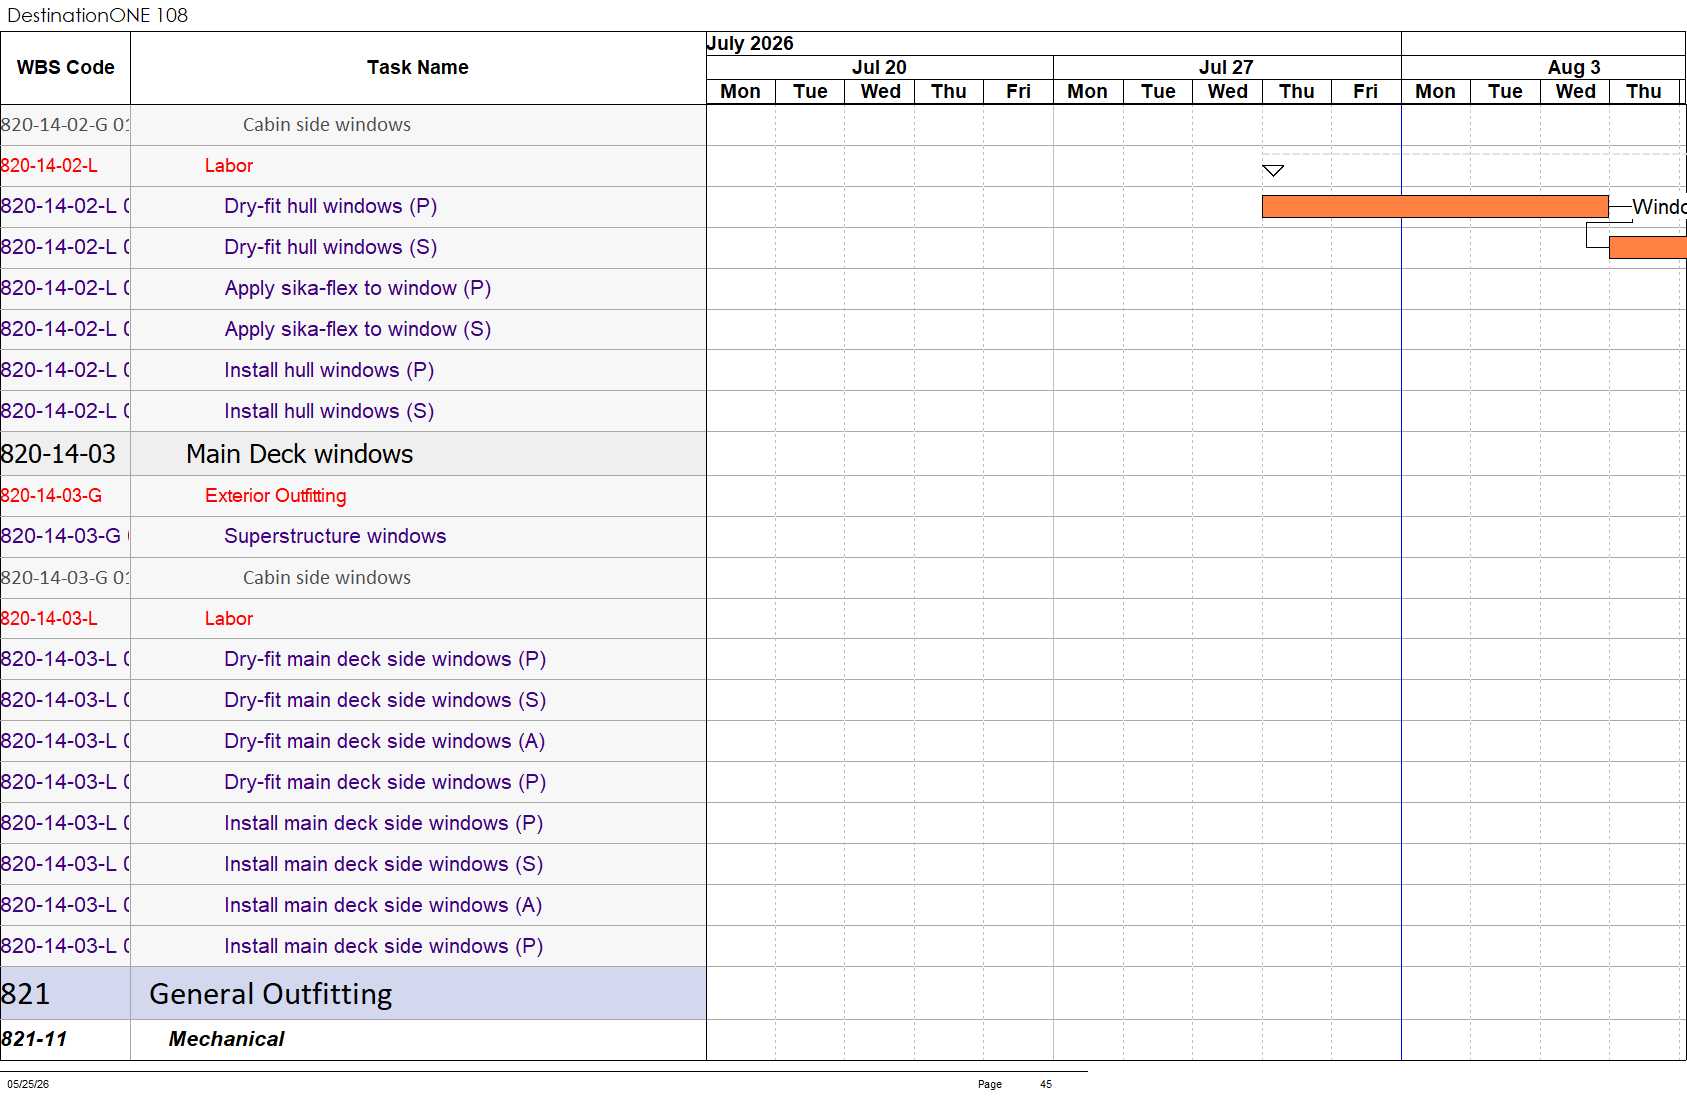Select 'Dry-fit main deck side windows (A)'

[385, 742]
